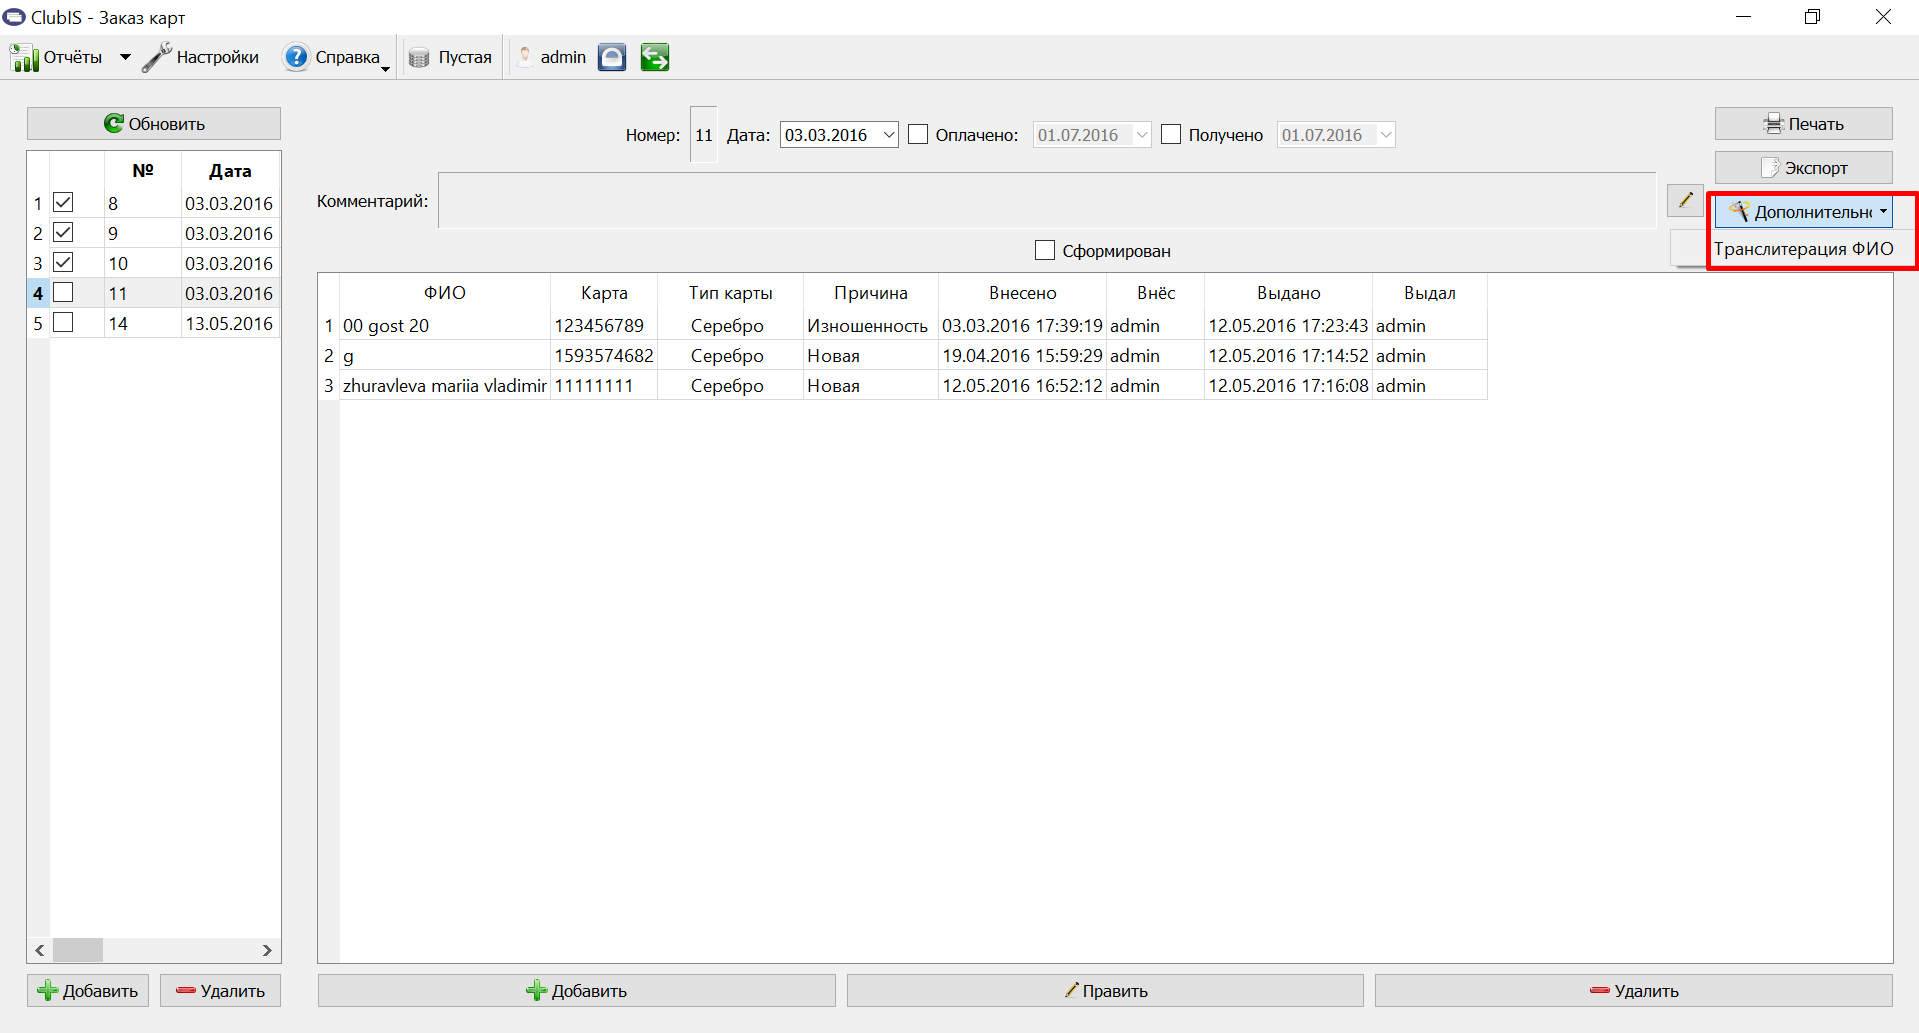Screen dimensions: 1919x1033
Task: Sort by the ФИО column header
Action: tap(445, 293)
